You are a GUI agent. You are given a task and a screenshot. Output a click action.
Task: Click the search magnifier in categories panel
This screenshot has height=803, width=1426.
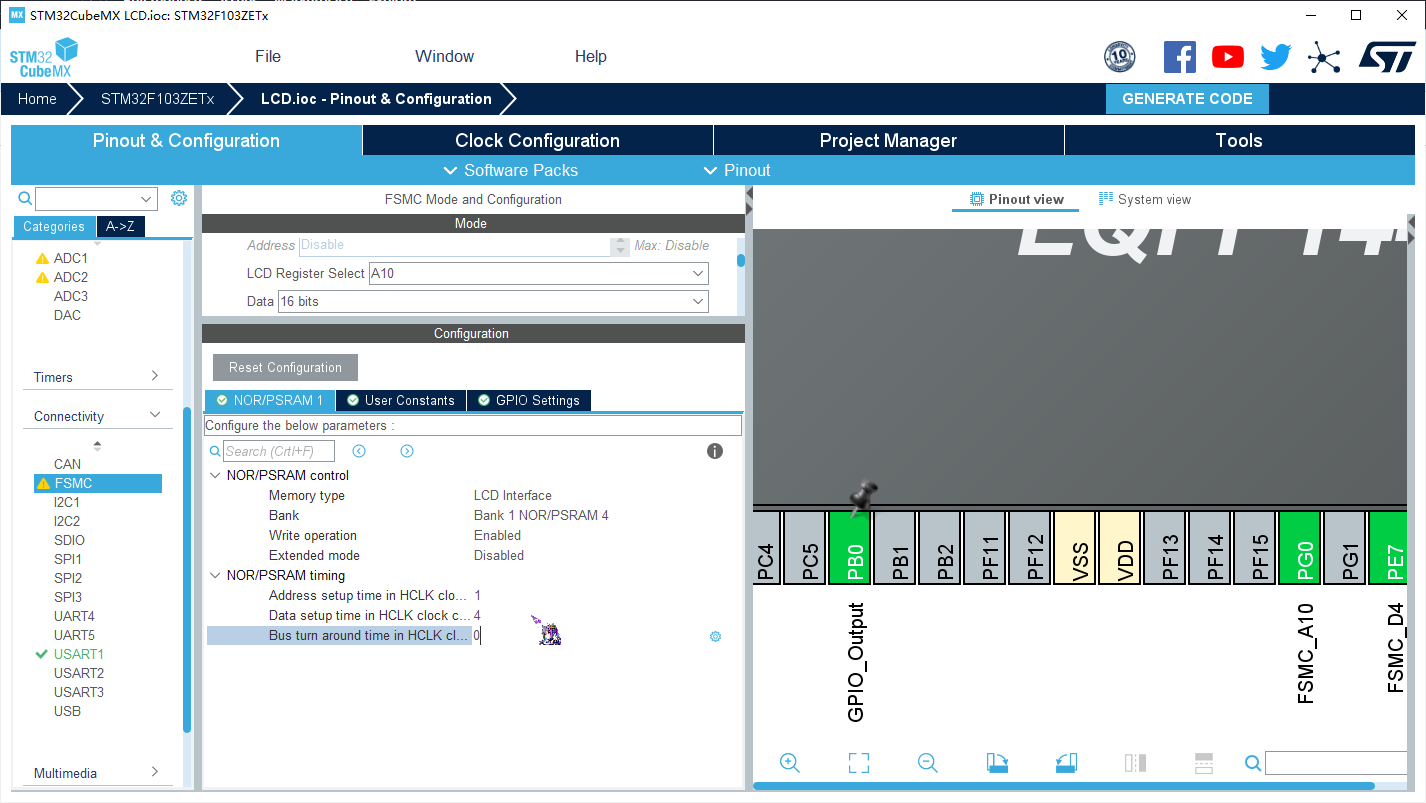pyautogui.click(x=26, y=199)
